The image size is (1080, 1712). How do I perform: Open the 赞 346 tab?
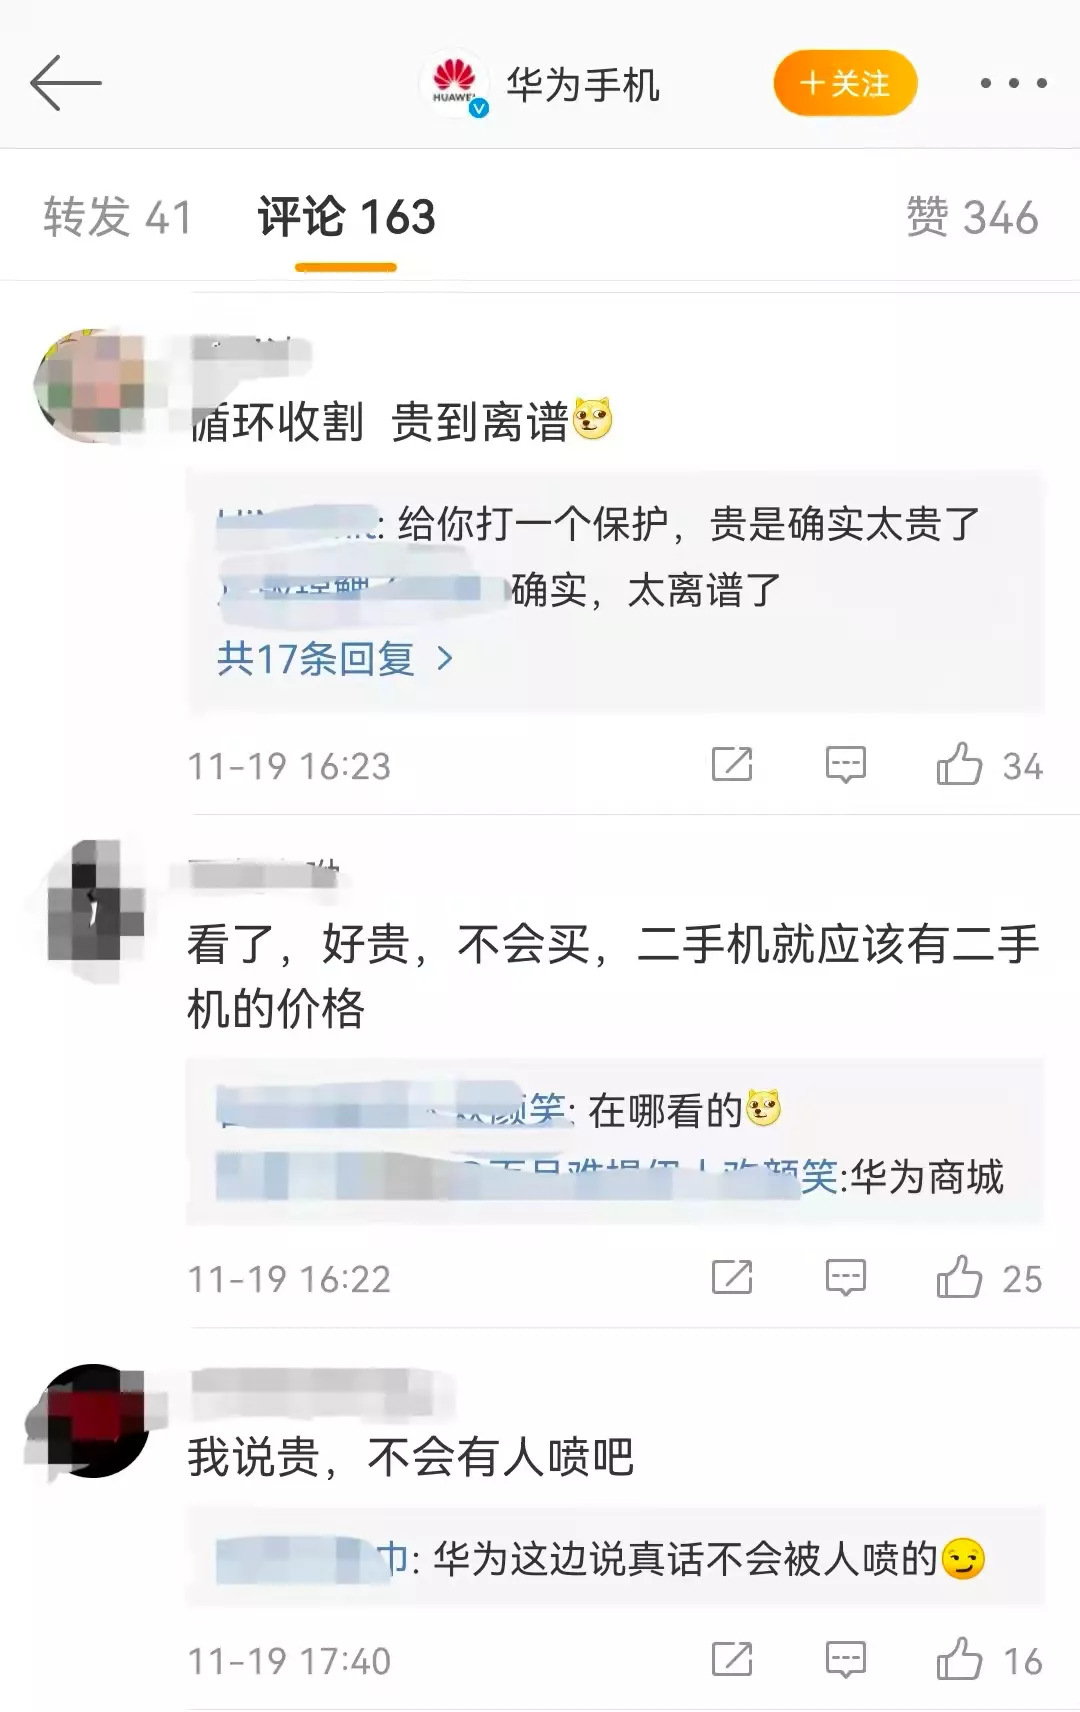[x=972, y=217]
